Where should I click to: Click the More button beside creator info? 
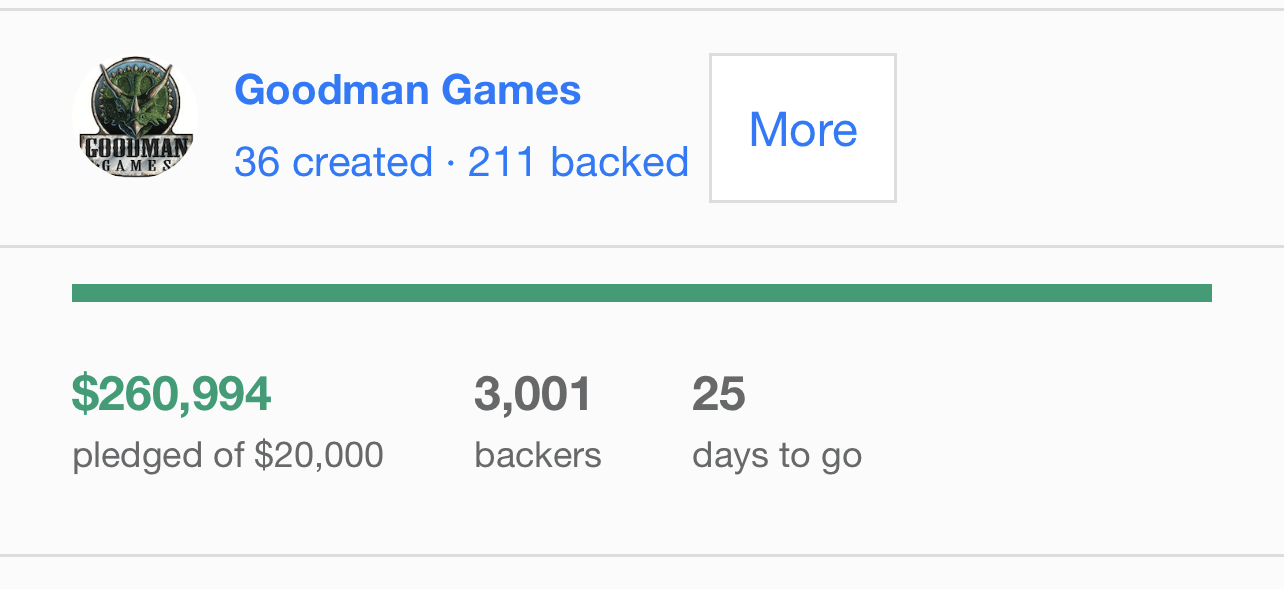[x=803, y=128]
